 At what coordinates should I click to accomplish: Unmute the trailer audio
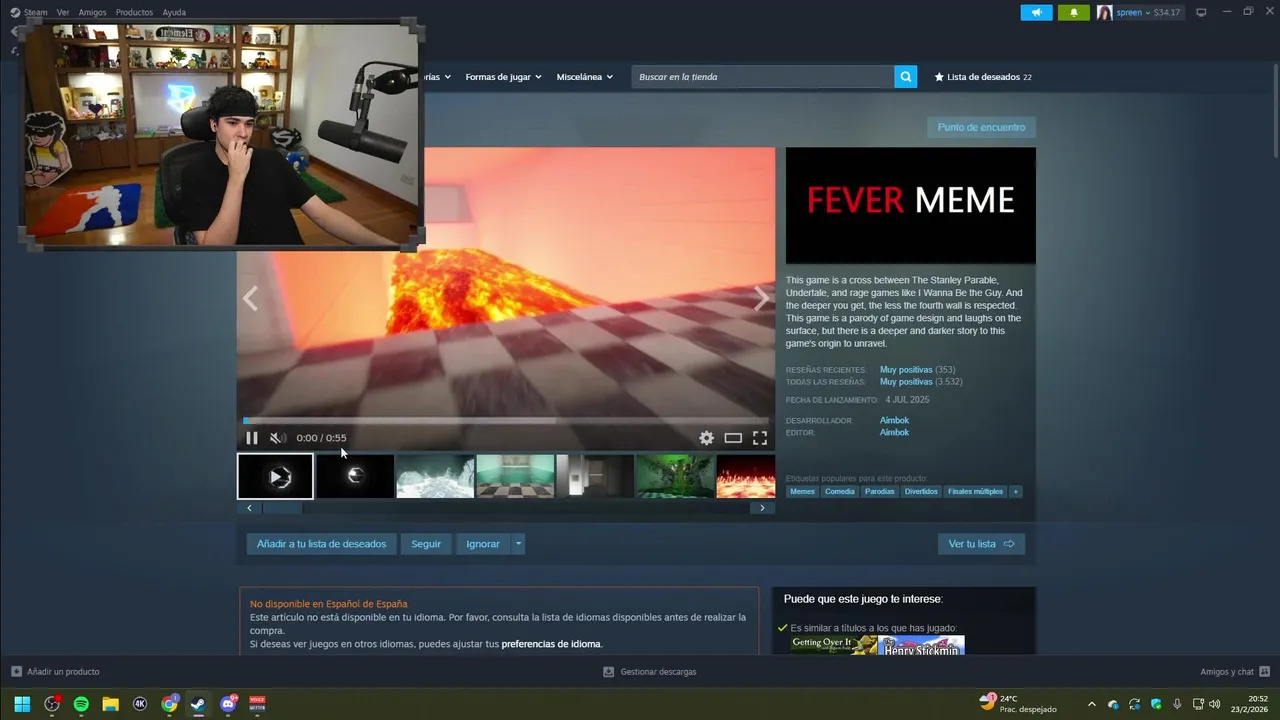(x=277, y=438)
